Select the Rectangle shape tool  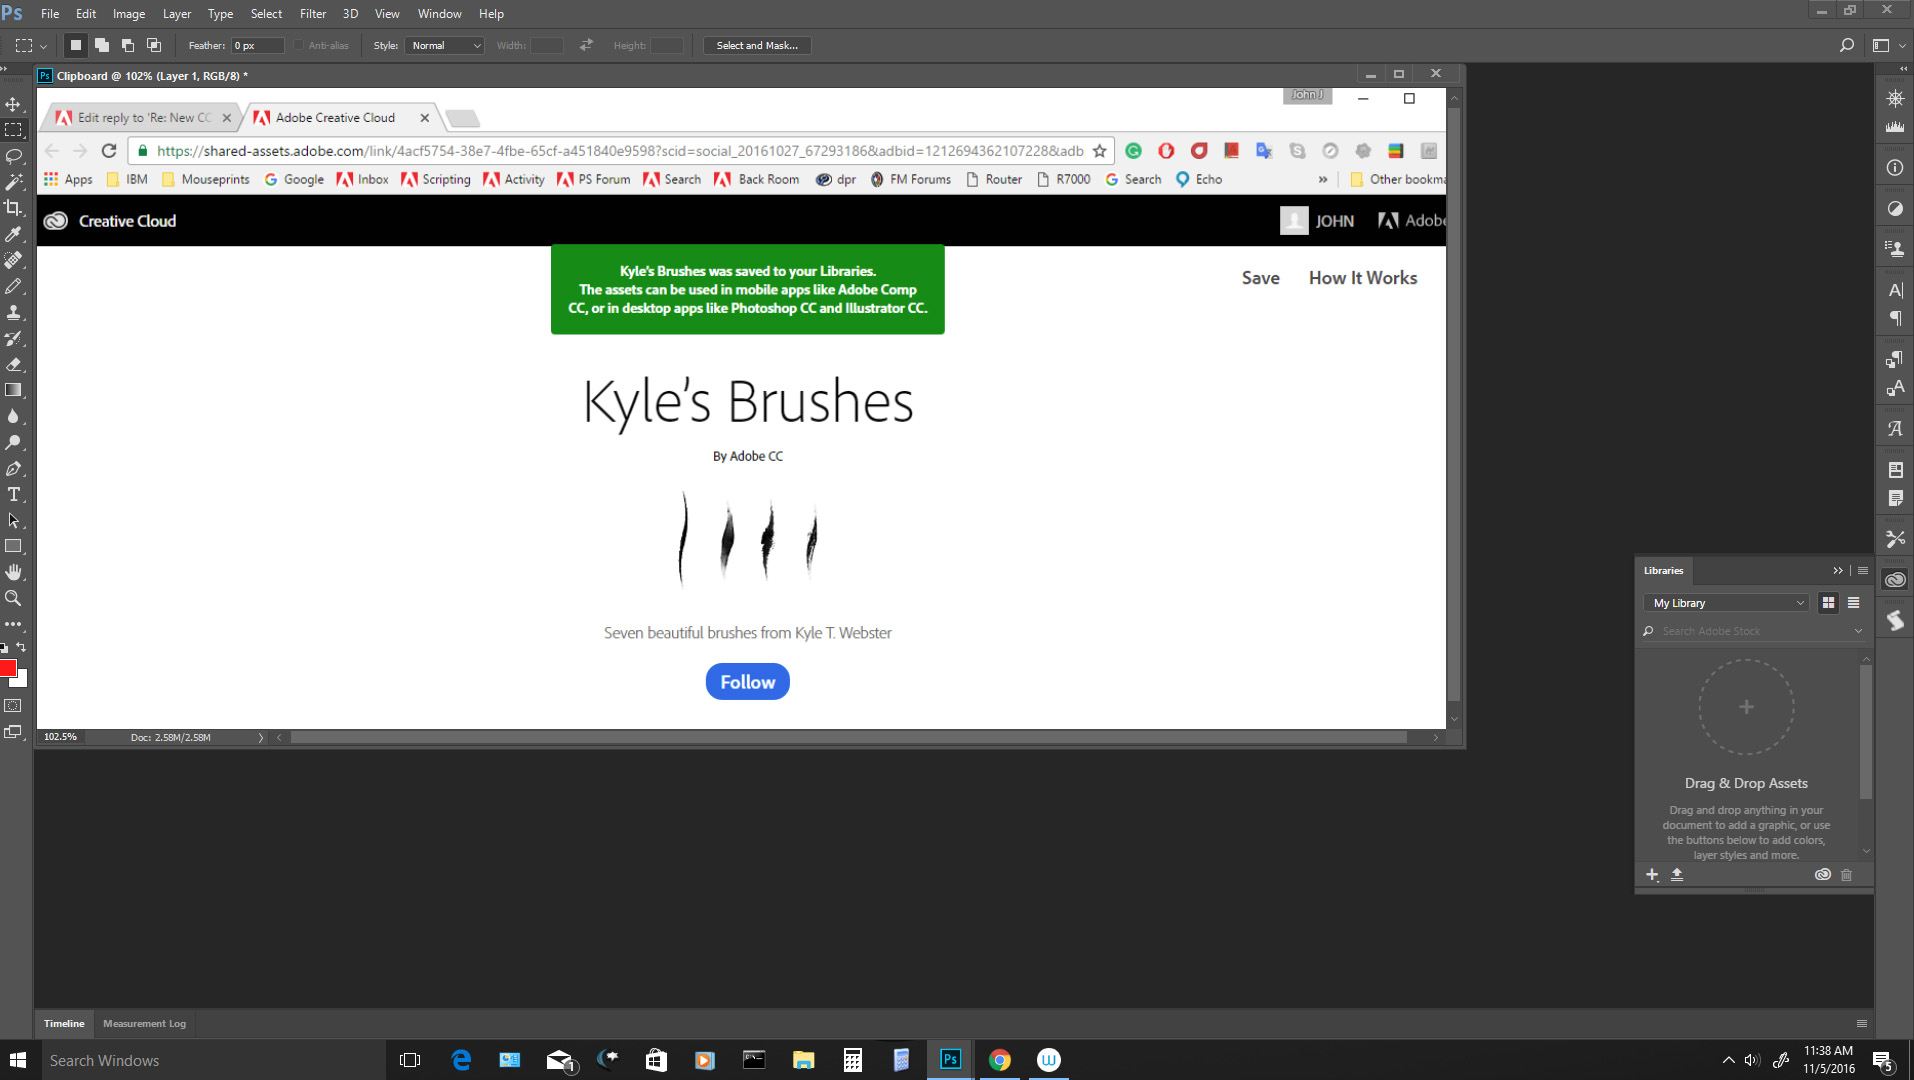point(13,546)
